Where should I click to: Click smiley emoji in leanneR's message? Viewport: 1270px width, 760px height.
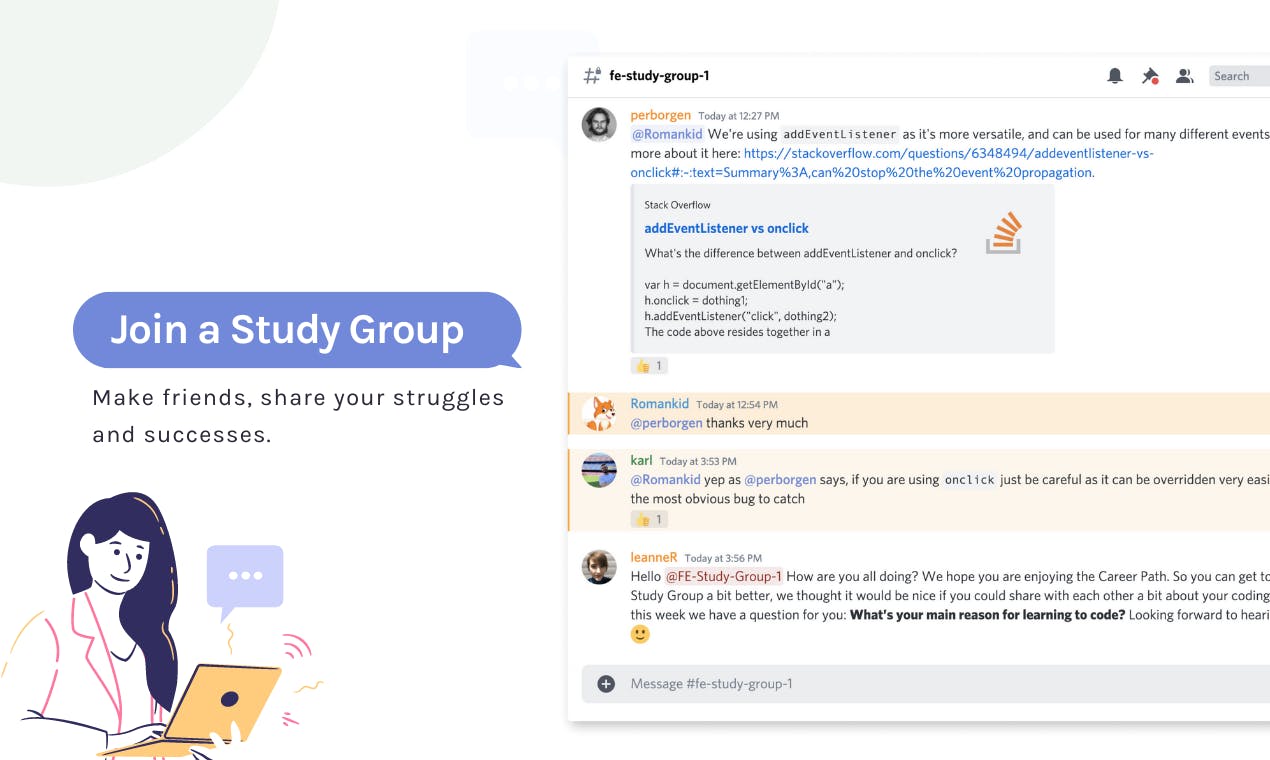pyautogui.click(x=640, y=634)
